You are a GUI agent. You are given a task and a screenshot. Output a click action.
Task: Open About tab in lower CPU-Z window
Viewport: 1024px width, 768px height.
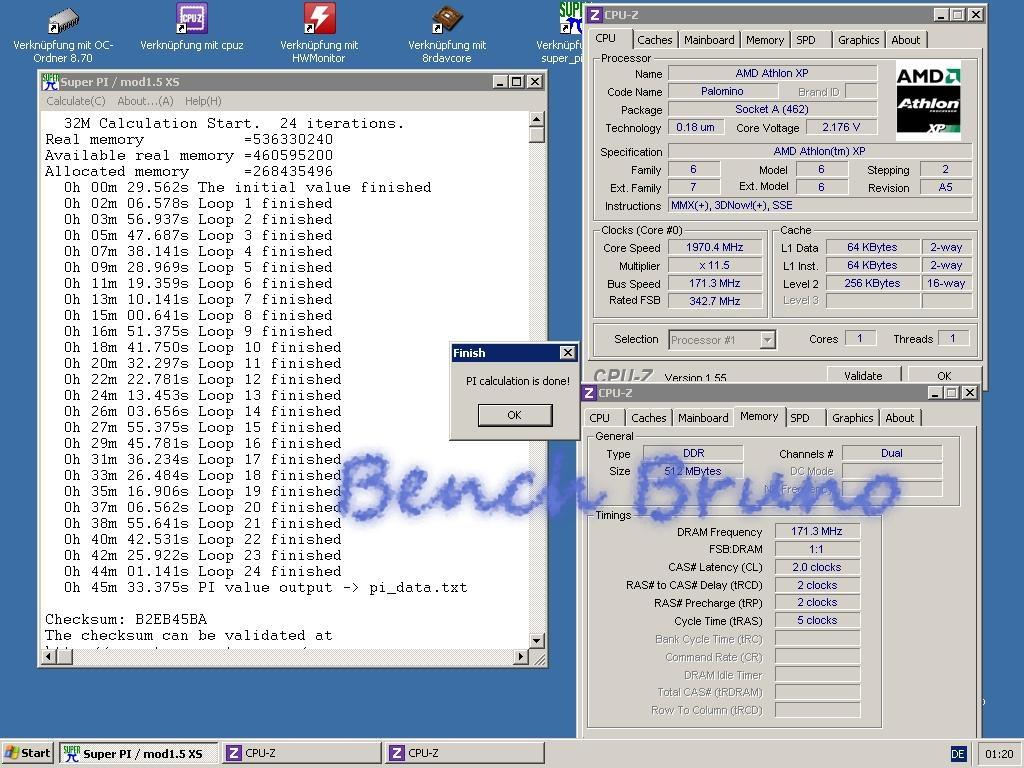pyautogui.click(x=899, y=418)
